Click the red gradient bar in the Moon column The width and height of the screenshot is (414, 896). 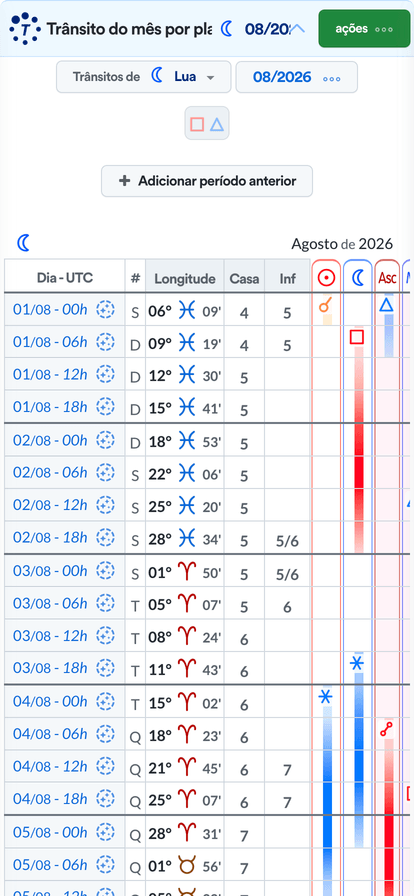[x=359, y=449]
